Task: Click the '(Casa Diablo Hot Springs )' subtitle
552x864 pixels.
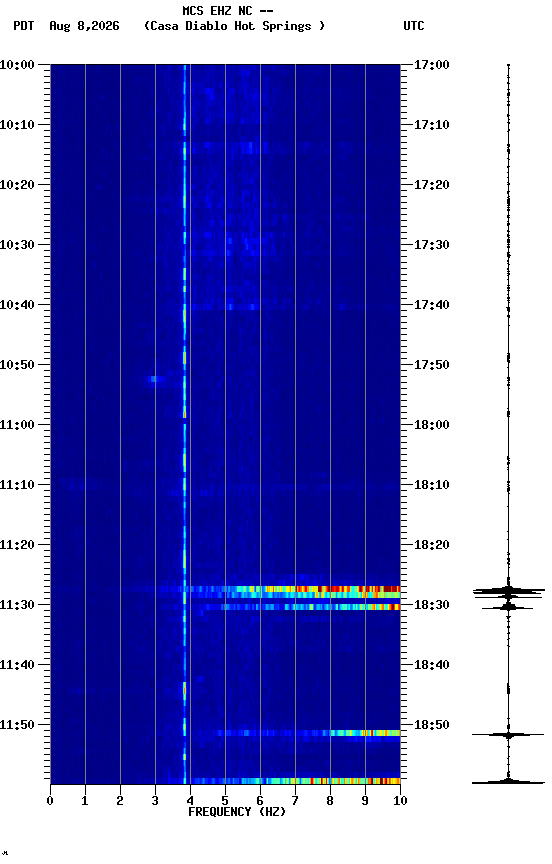Action: 235,26
